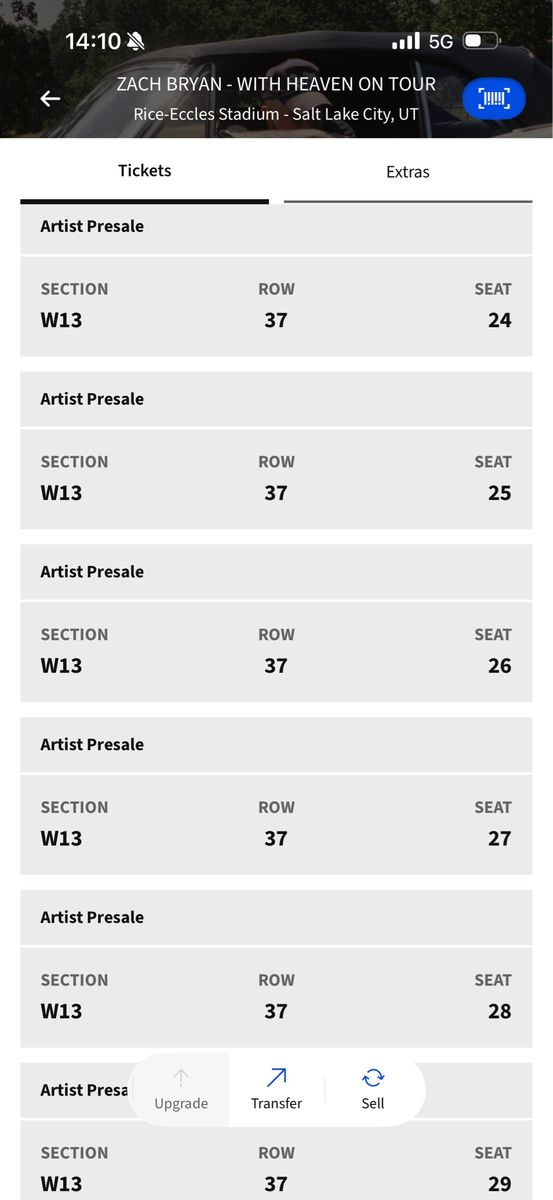Switch to the Extras tab
This screenshot has width=553, height=1200.
click(x=408, y=172)
